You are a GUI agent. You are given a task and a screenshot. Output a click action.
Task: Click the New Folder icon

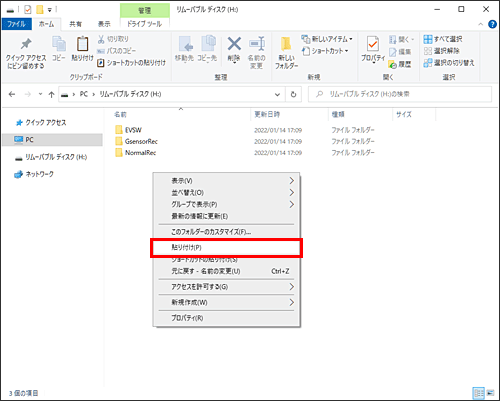click(286, 44)
